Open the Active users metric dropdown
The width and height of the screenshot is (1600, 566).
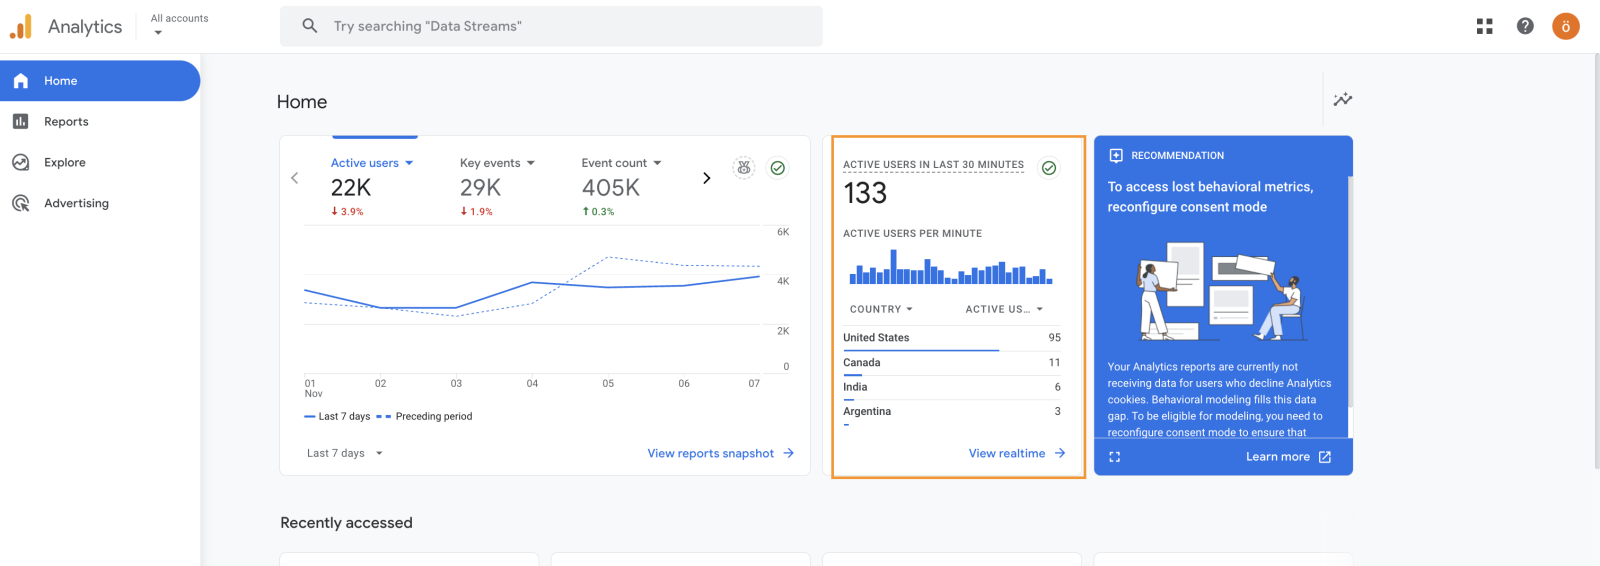coord(372,163)
